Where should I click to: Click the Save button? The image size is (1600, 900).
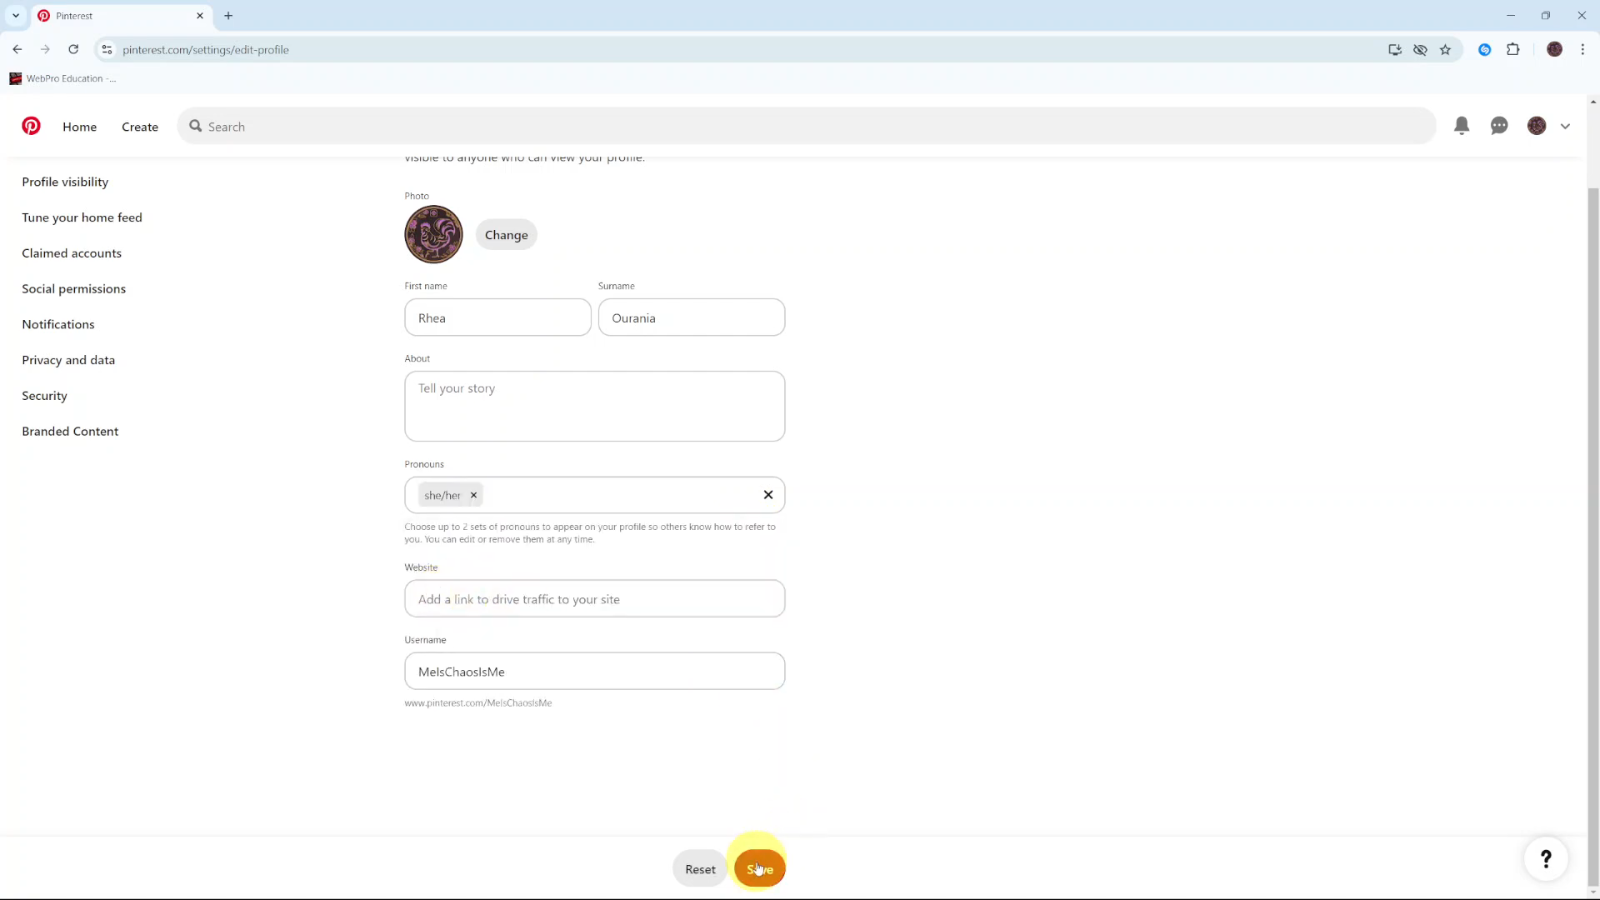(x=760, y=869)
